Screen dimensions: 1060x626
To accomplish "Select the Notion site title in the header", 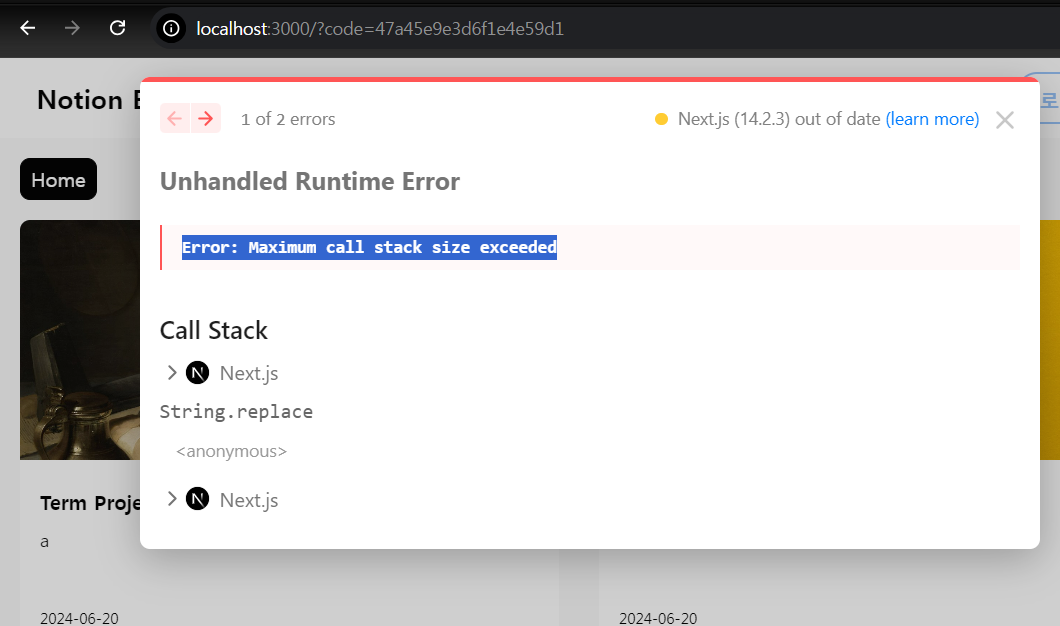I will (88, 100).
